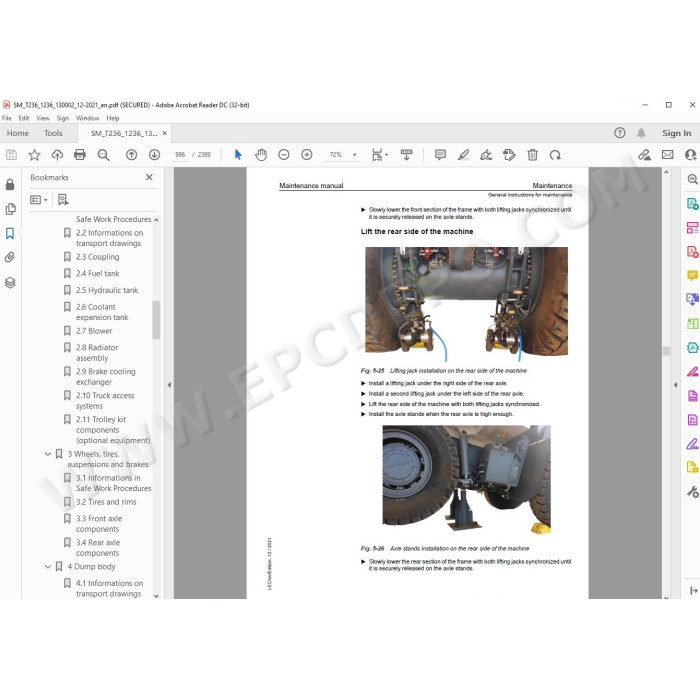Show security lock panel in sidebar
The height and width of the screenshot is (700, 700).
coord(10,184)
